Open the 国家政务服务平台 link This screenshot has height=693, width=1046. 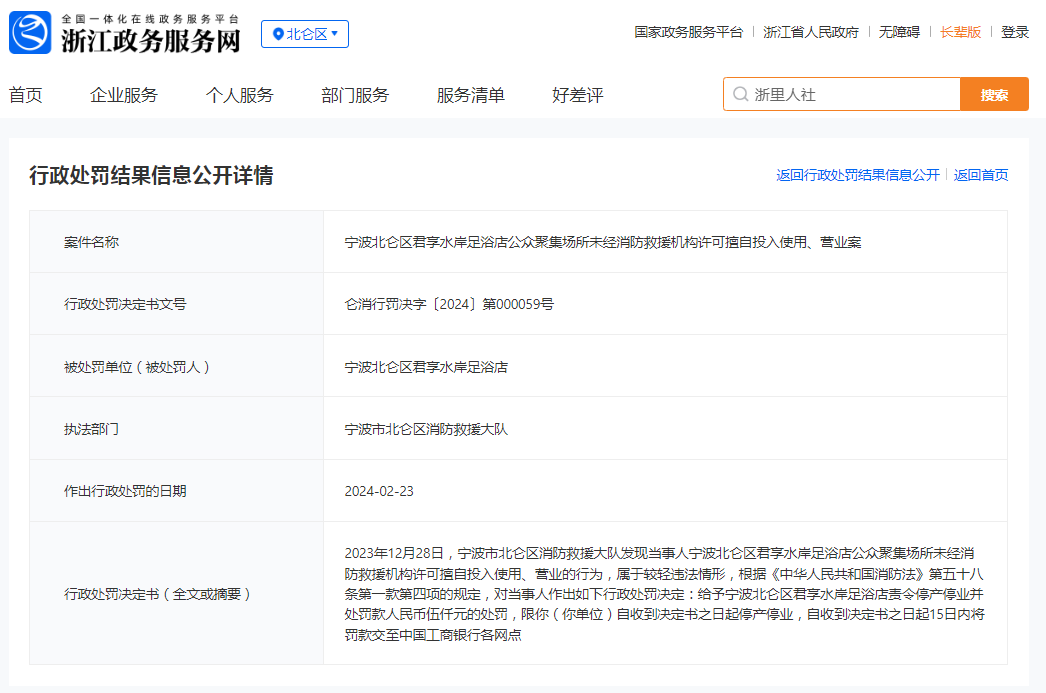coord(688,32)
